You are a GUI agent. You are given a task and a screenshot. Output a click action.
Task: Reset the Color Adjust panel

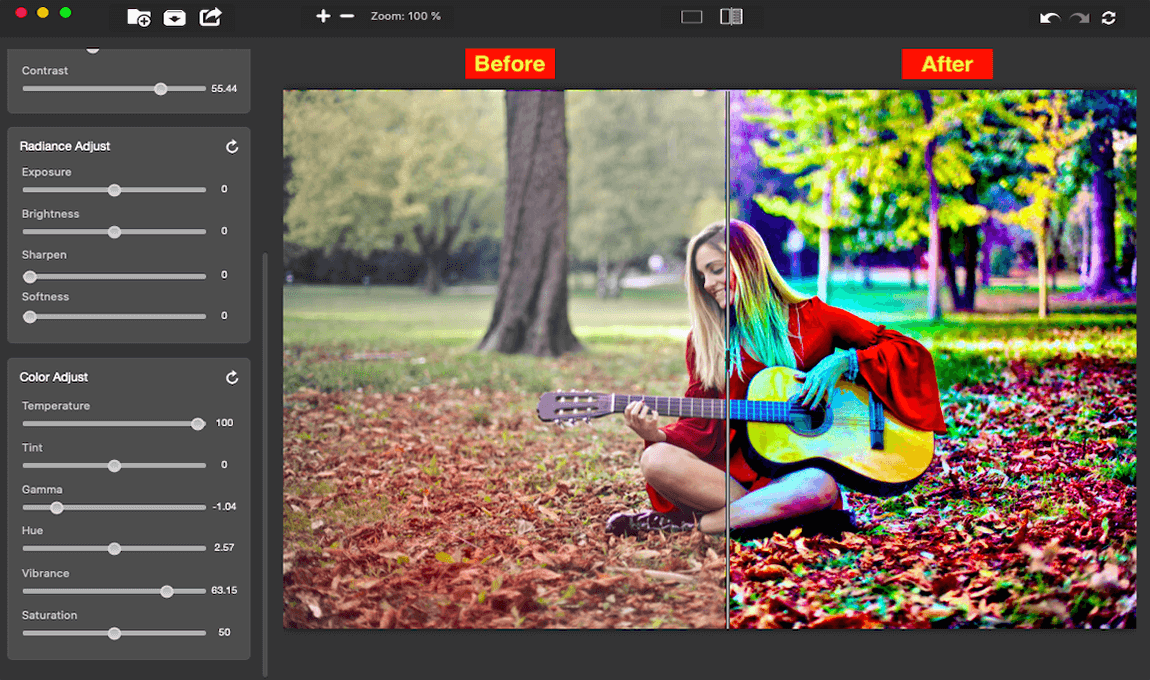coord(232,378)
